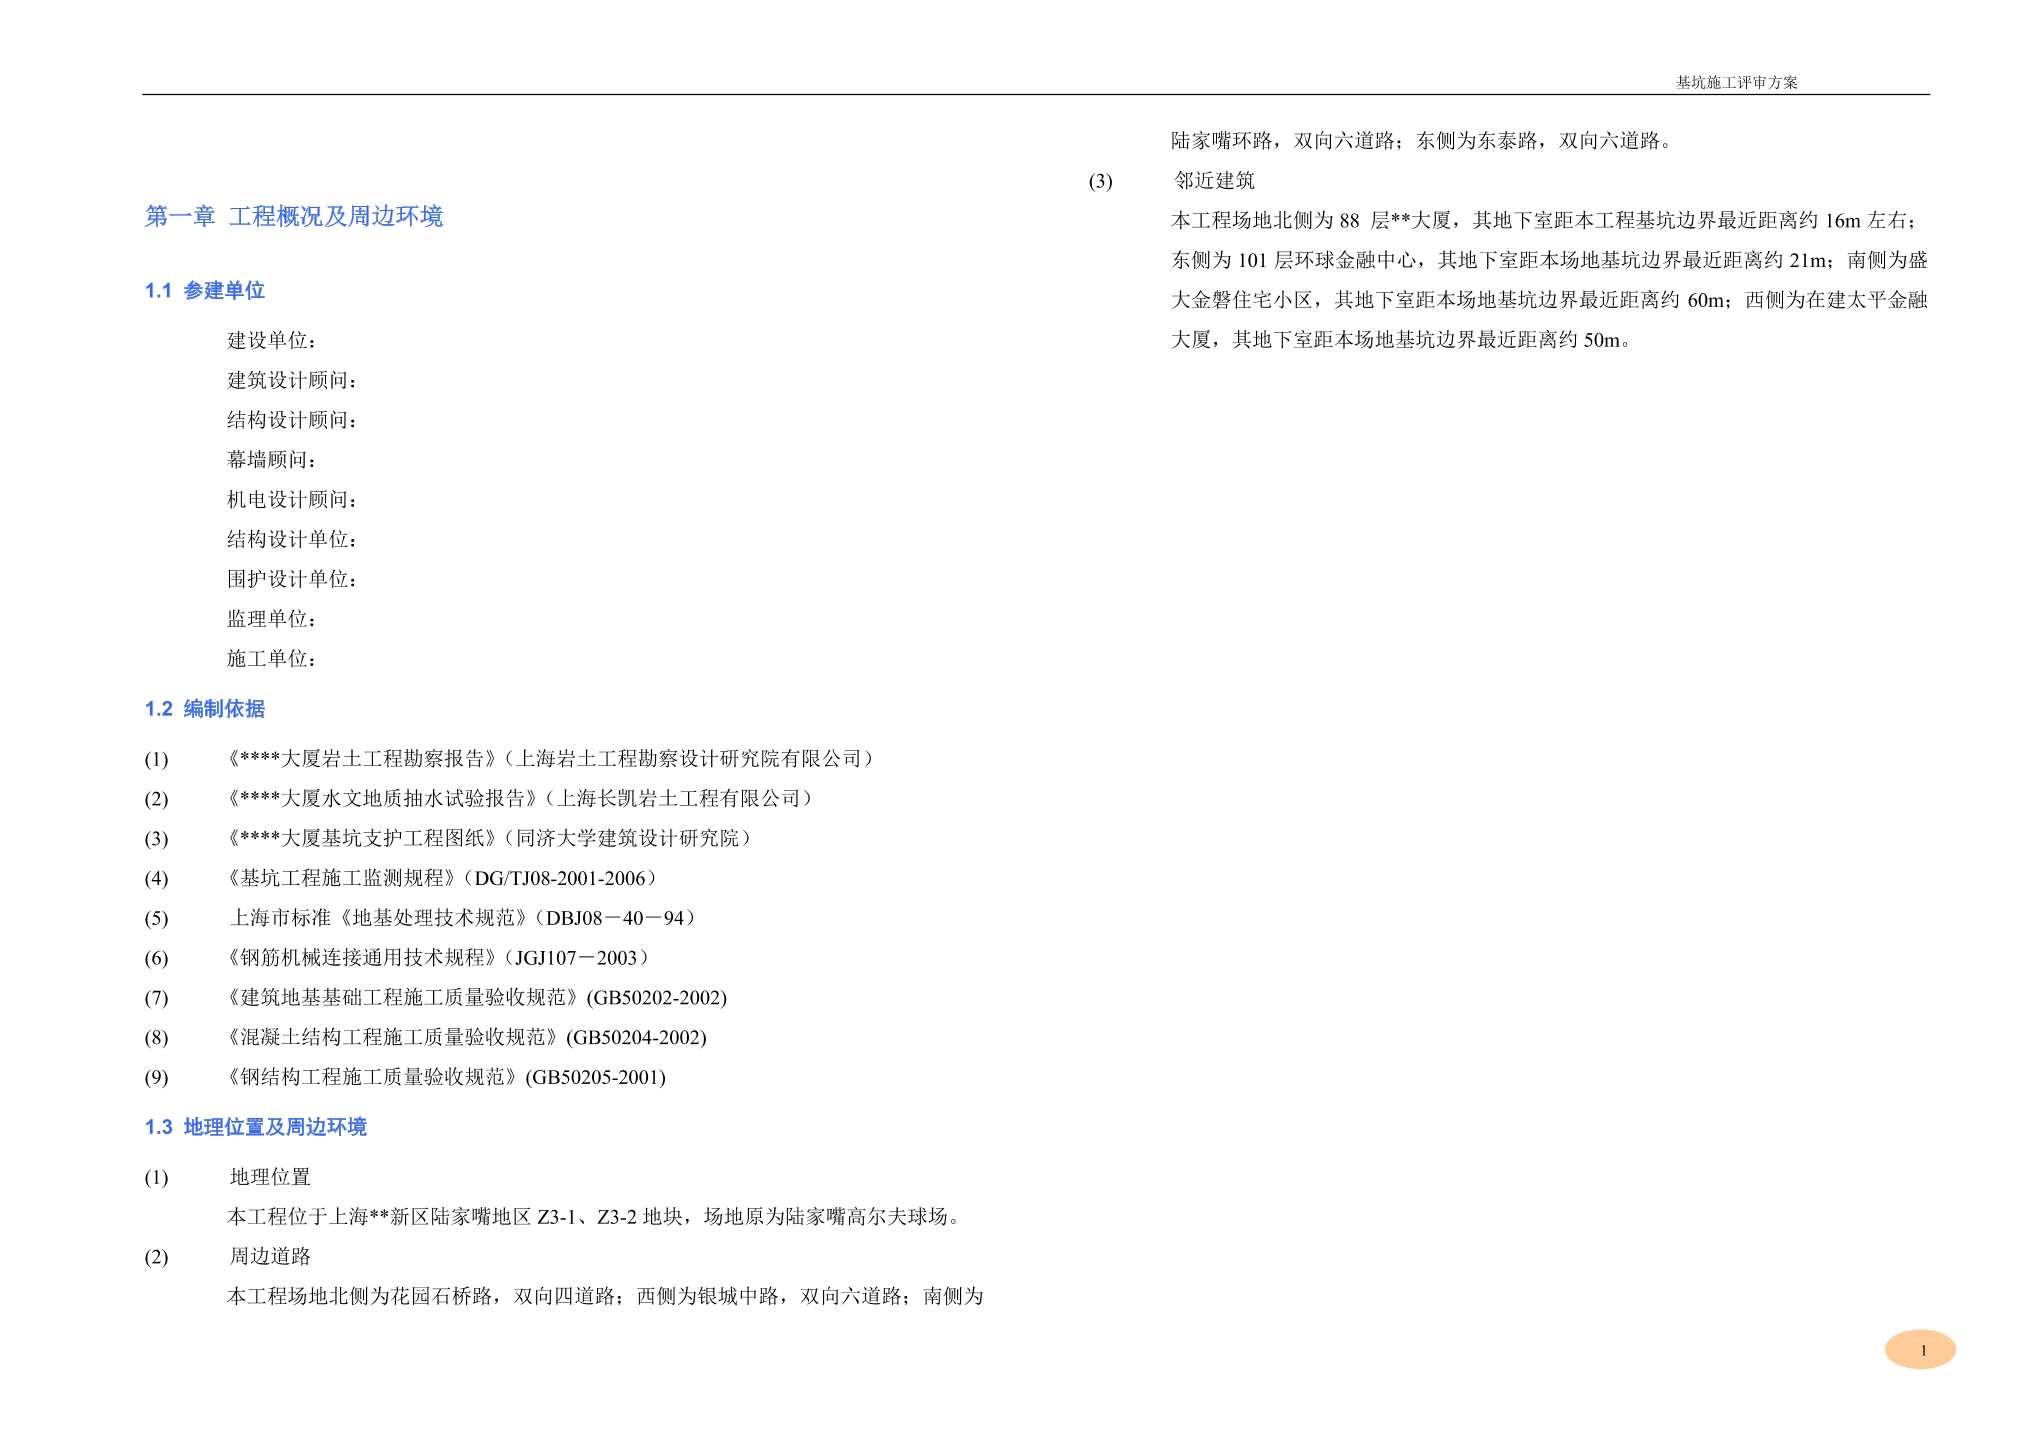Click item (7) 建筑地基基础工程施工质量验收规范

click(x=436, y=998)
